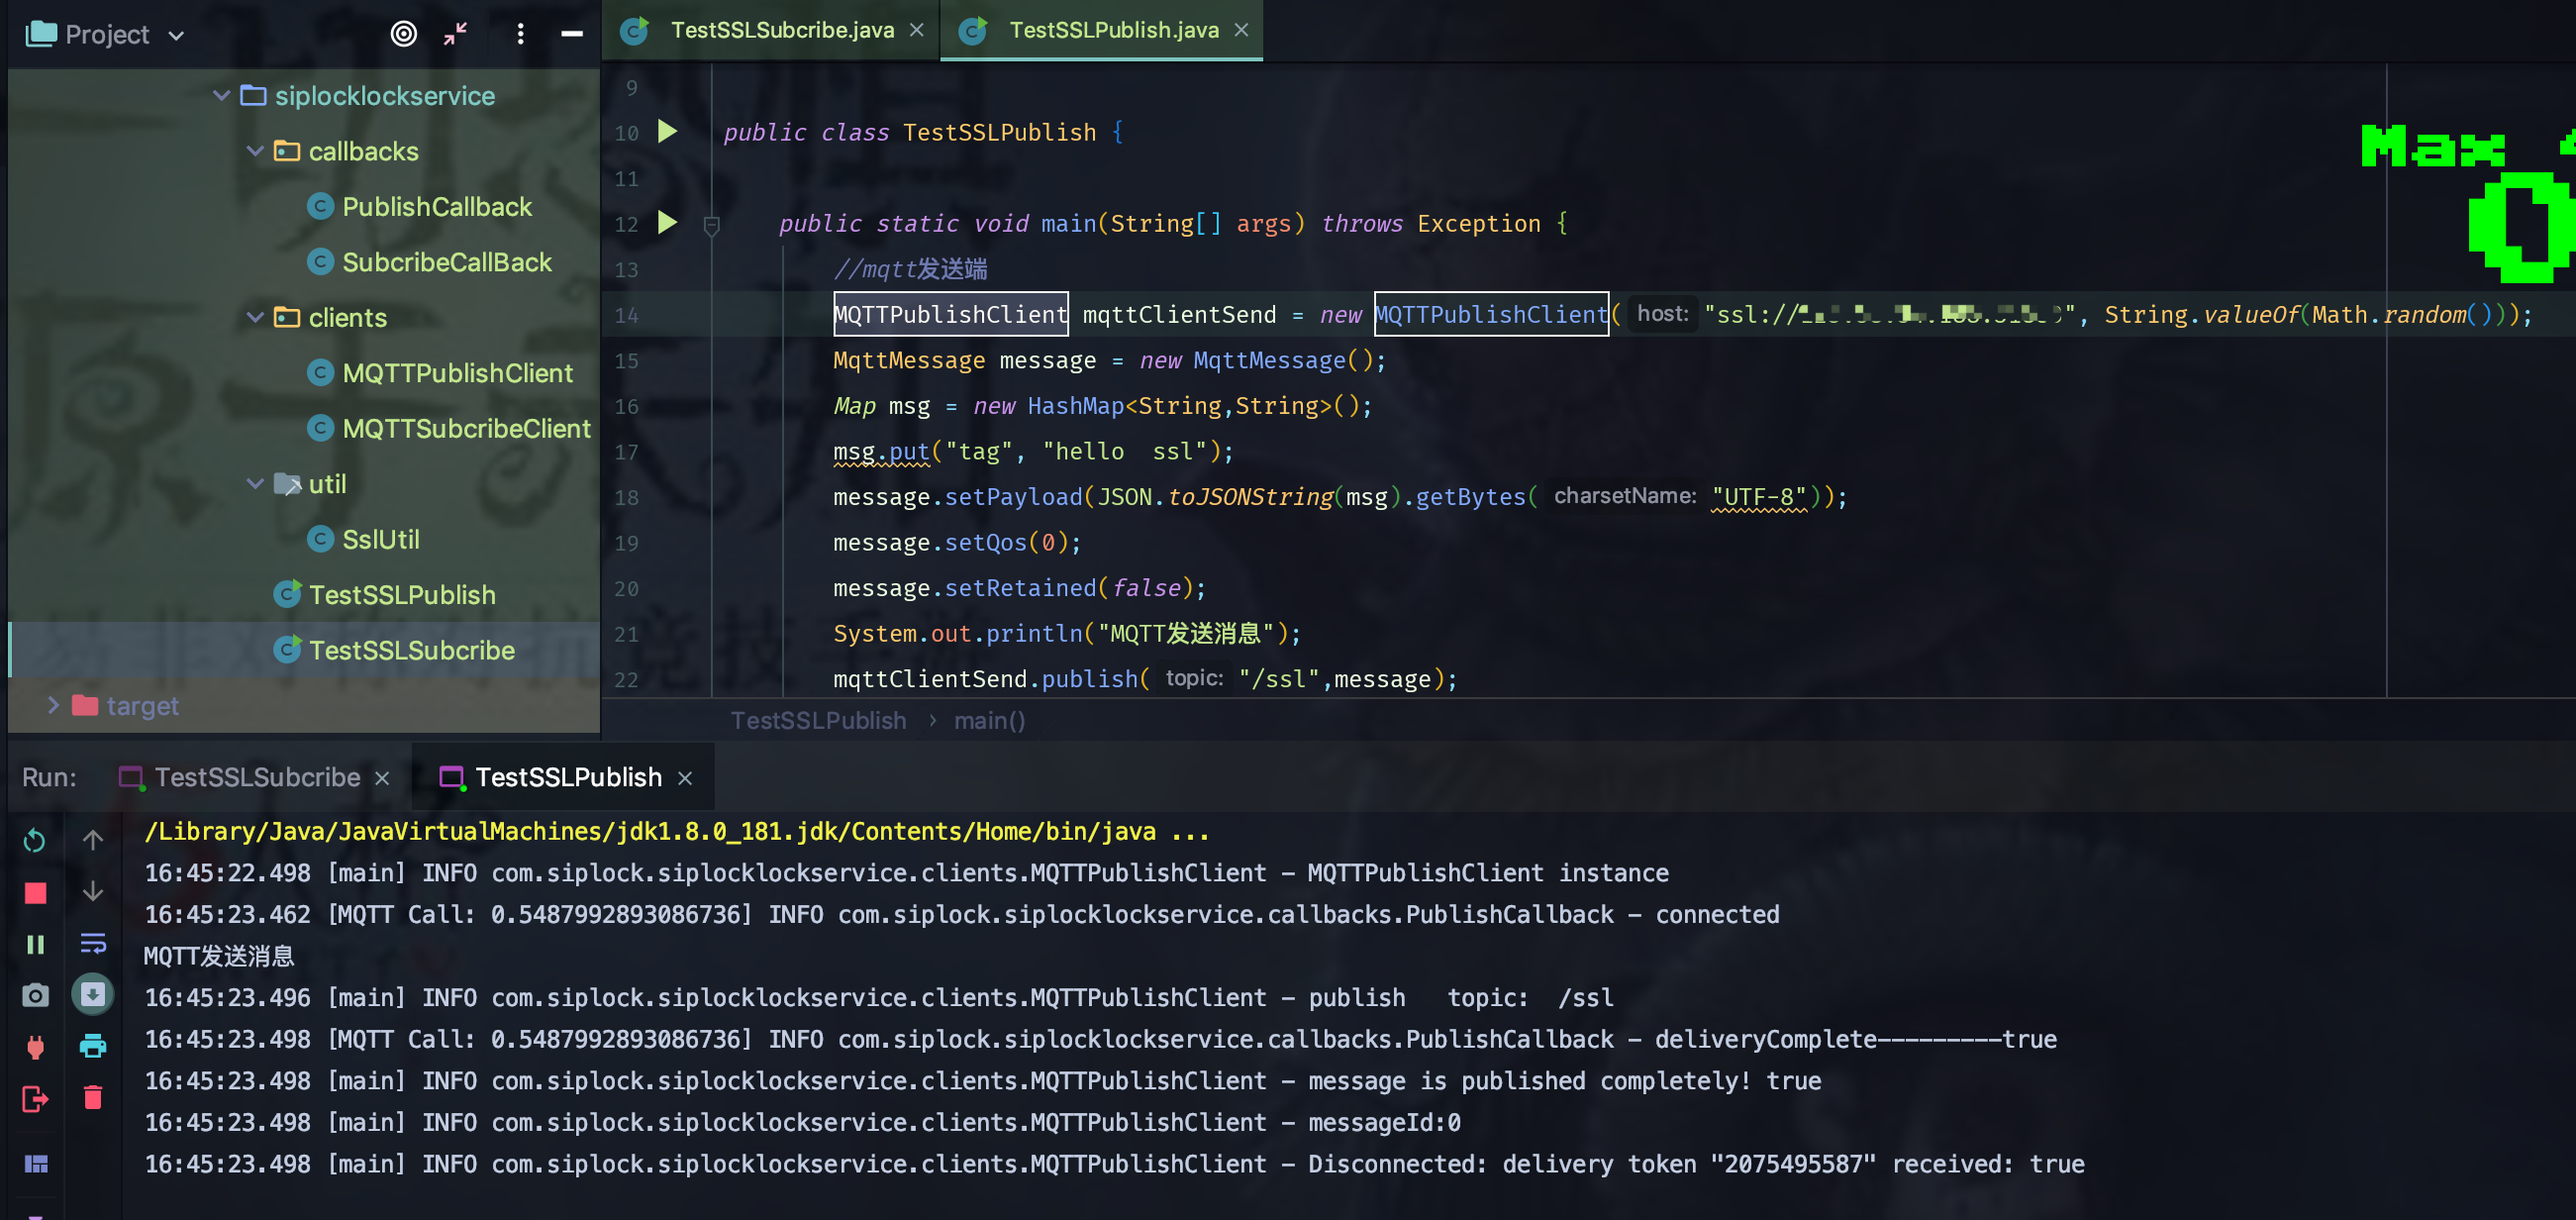The image size is (2576, 1220).
Task: Select SslUtil in the project tree
Action: point(381,539)
